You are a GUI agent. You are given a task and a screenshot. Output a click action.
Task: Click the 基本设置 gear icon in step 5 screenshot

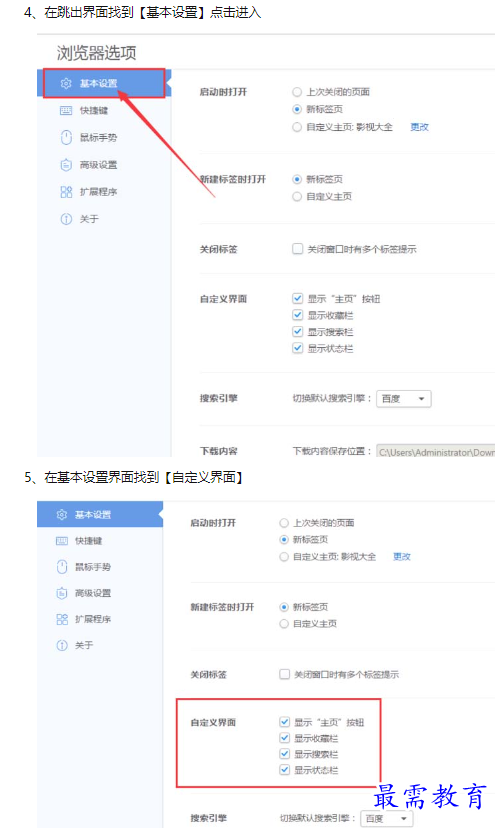point(62,514)
